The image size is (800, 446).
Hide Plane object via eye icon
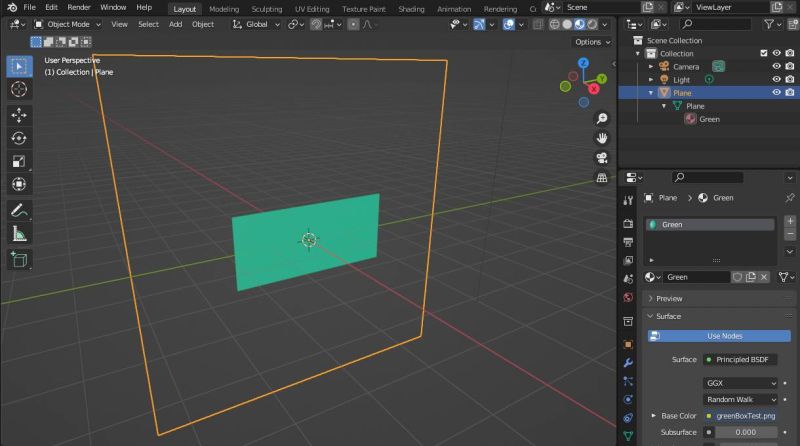[777, 93]
